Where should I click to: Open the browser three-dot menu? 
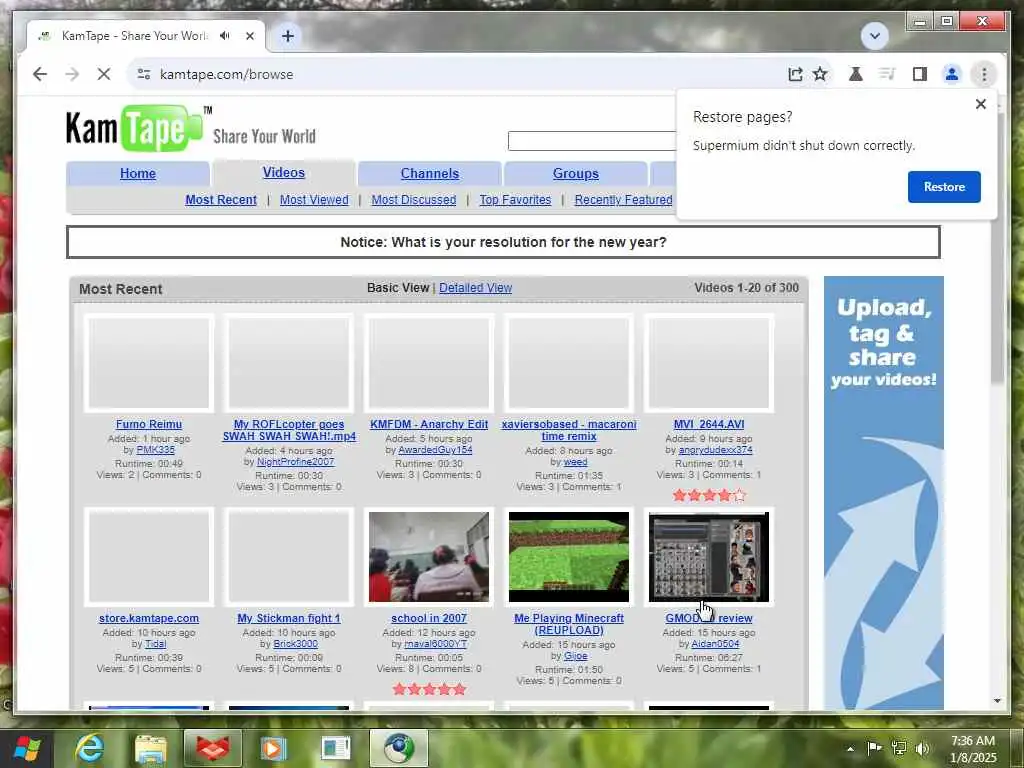[x=984, y=74]
